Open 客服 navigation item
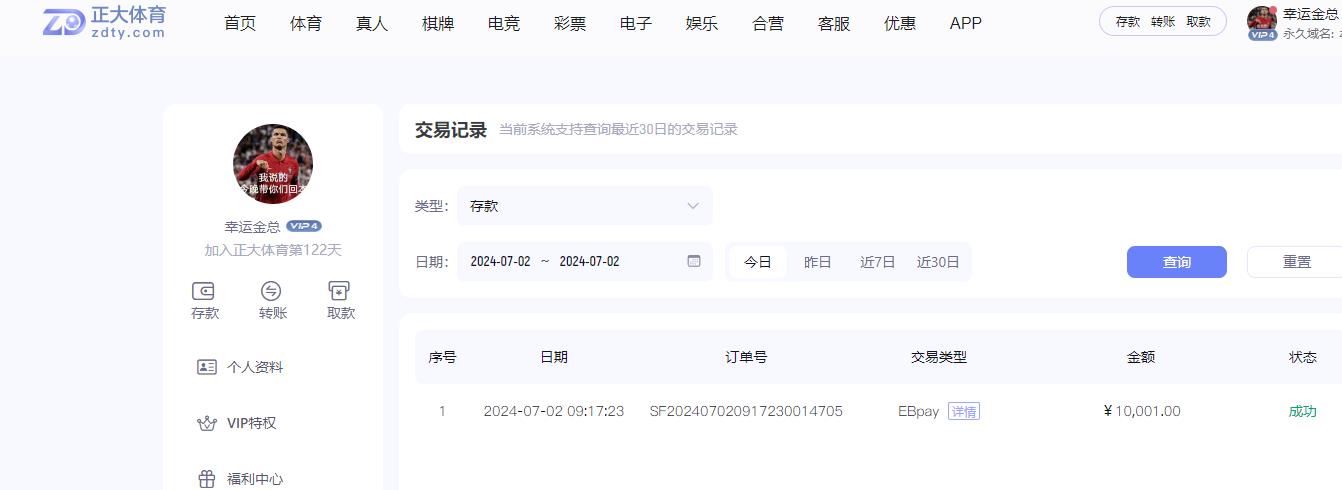This screenshot has width=1342, height=490. pos(834,23)
